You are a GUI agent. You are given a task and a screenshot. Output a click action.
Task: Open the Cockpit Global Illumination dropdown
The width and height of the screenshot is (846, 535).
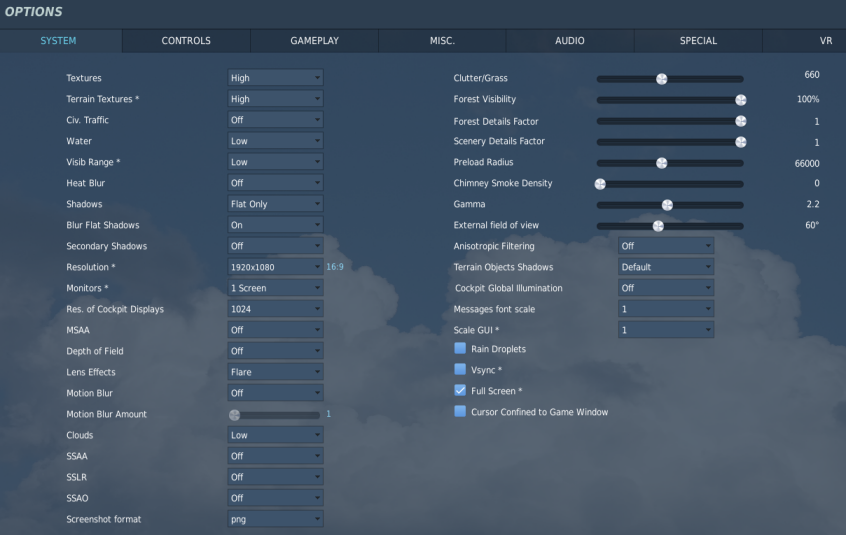pyautogui.click(x=666, y=288)
